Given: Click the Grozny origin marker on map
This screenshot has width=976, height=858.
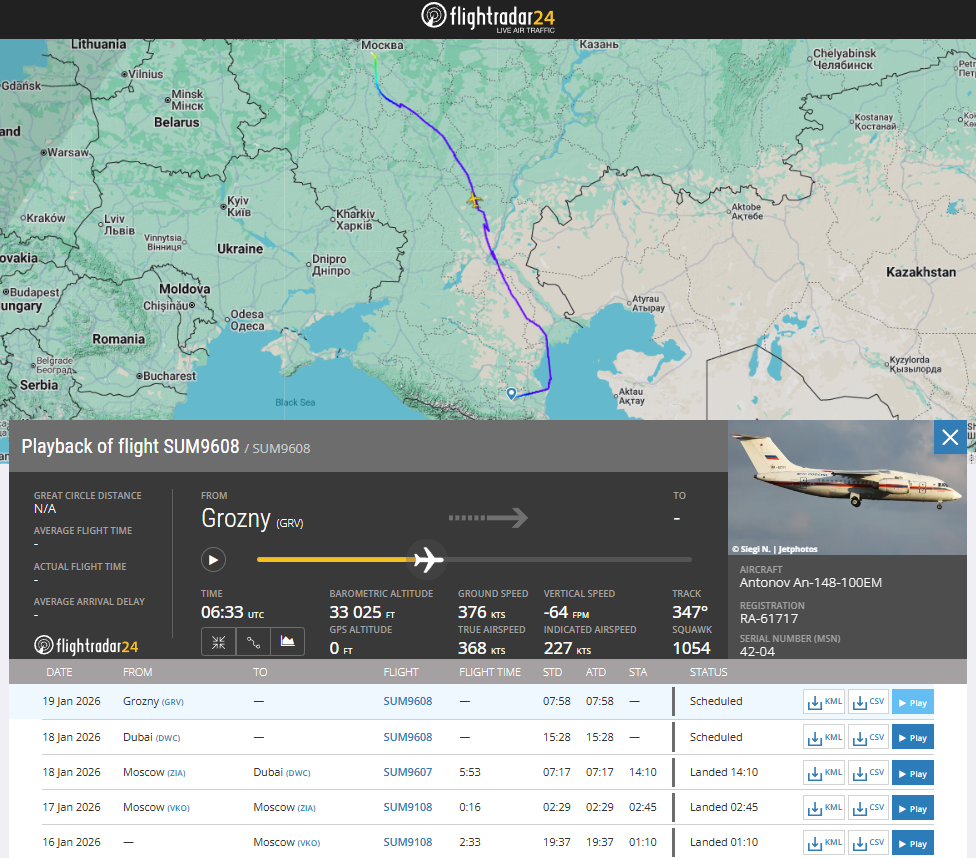Looking at the screenshot, I should click(511, 393).
